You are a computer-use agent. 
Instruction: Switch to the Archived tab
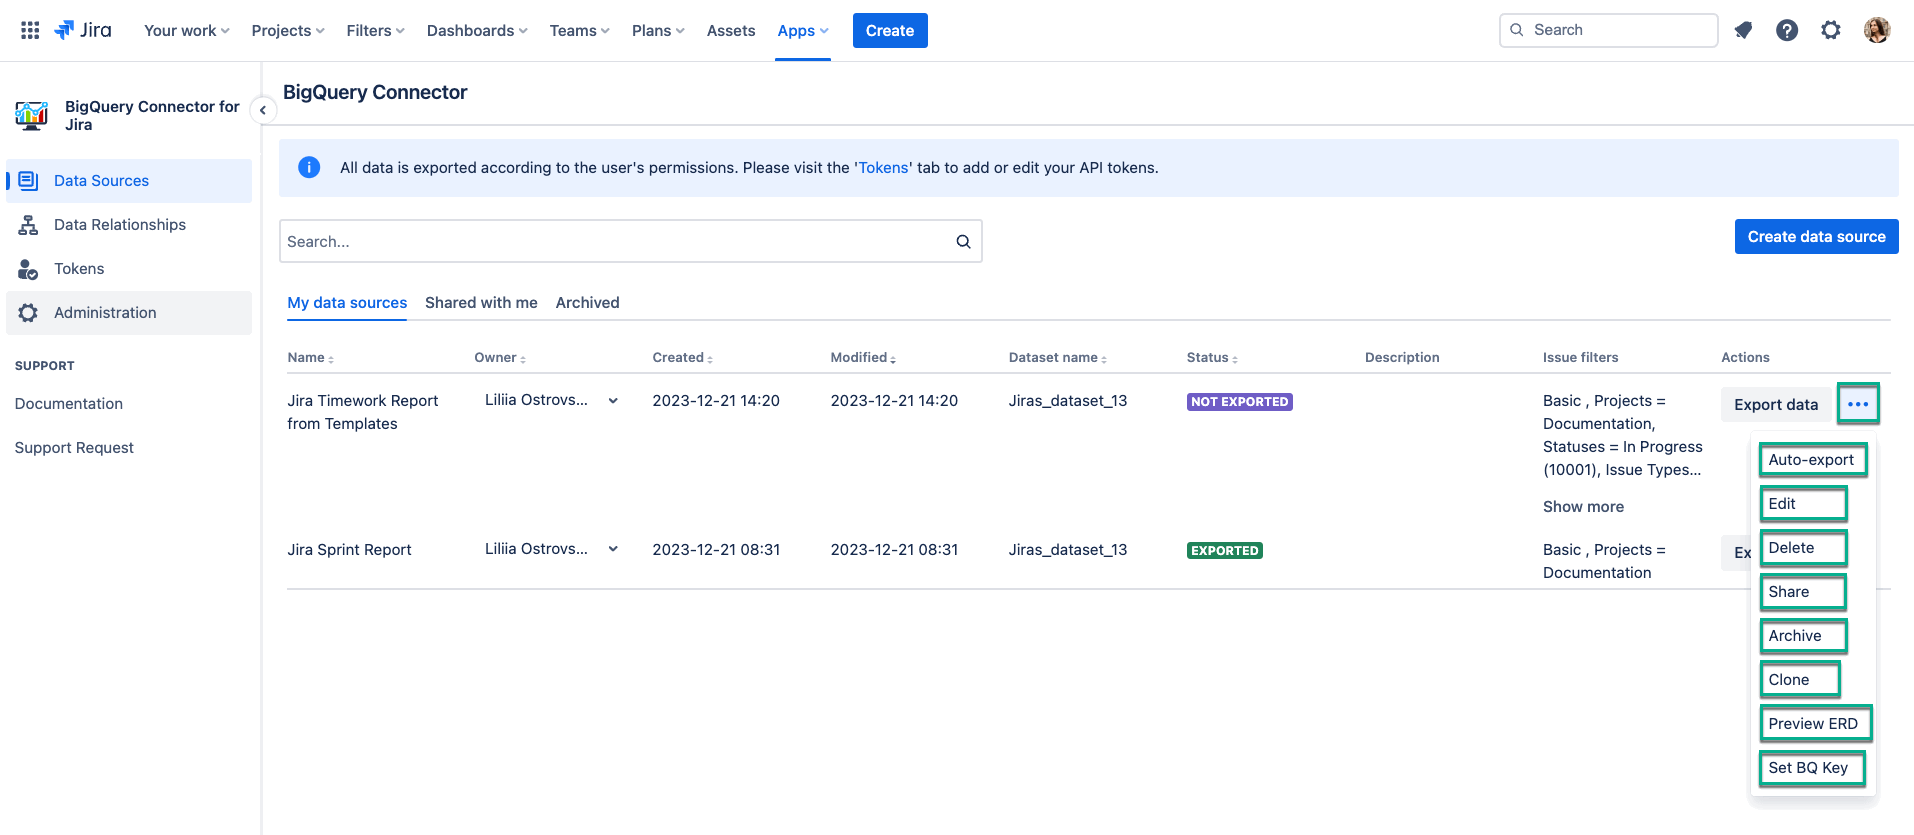click(x=587, y=302)
